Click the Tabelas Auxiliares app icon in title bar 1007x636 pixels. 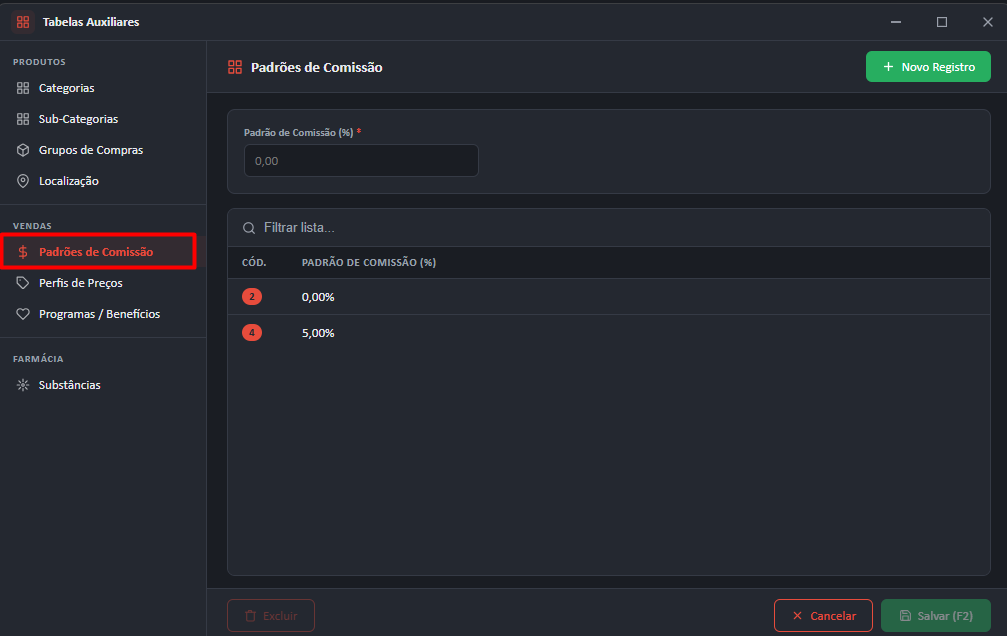23,22
